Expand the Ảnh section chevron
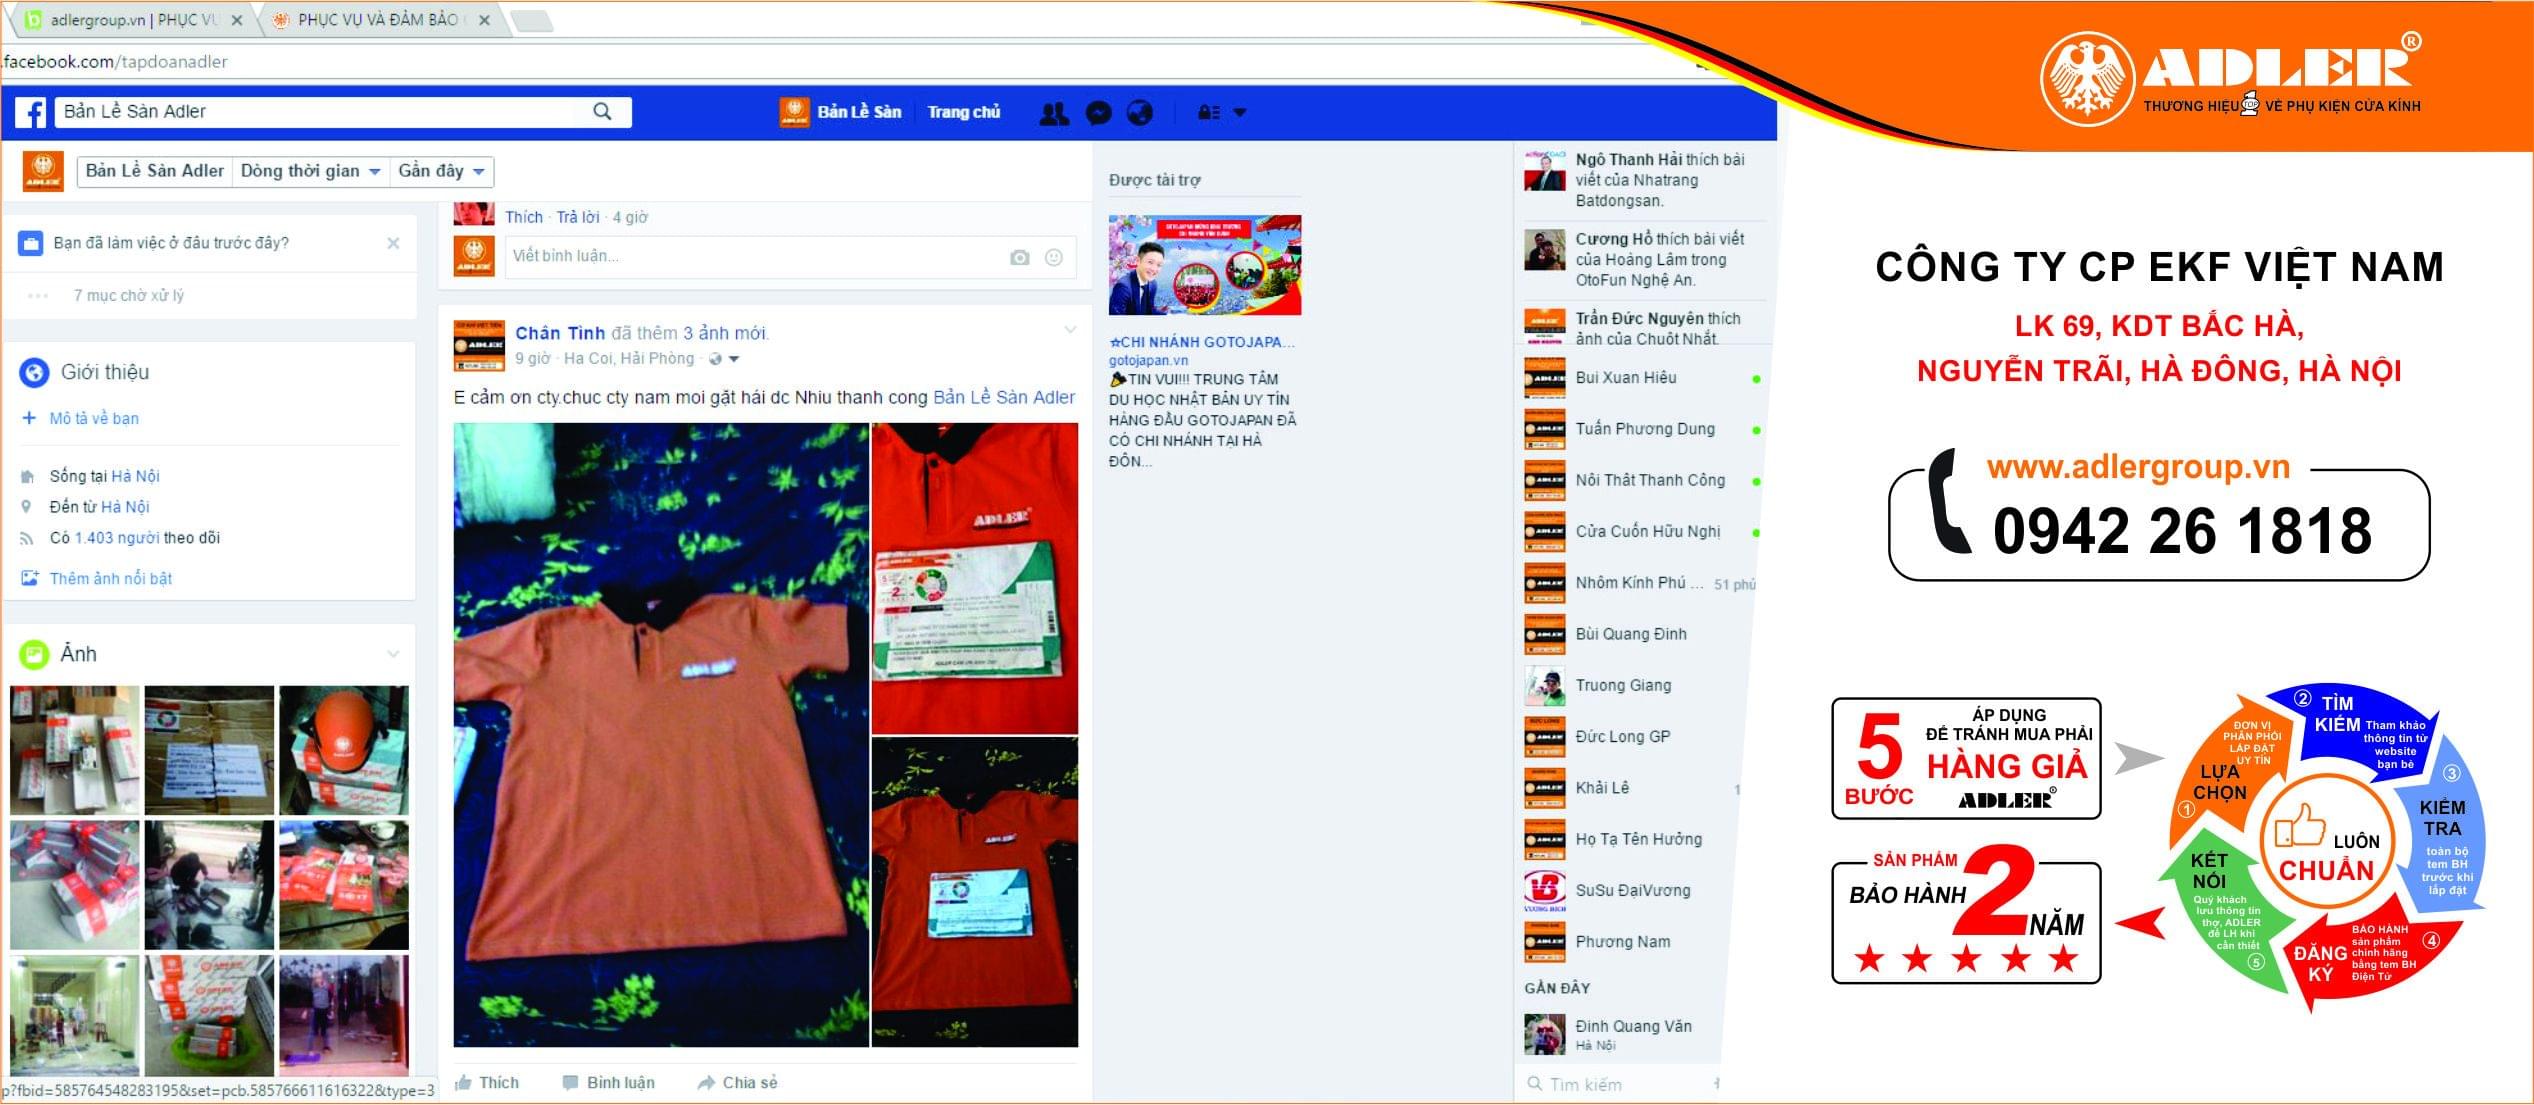The image size is (2534, 1105). [393, 654]
